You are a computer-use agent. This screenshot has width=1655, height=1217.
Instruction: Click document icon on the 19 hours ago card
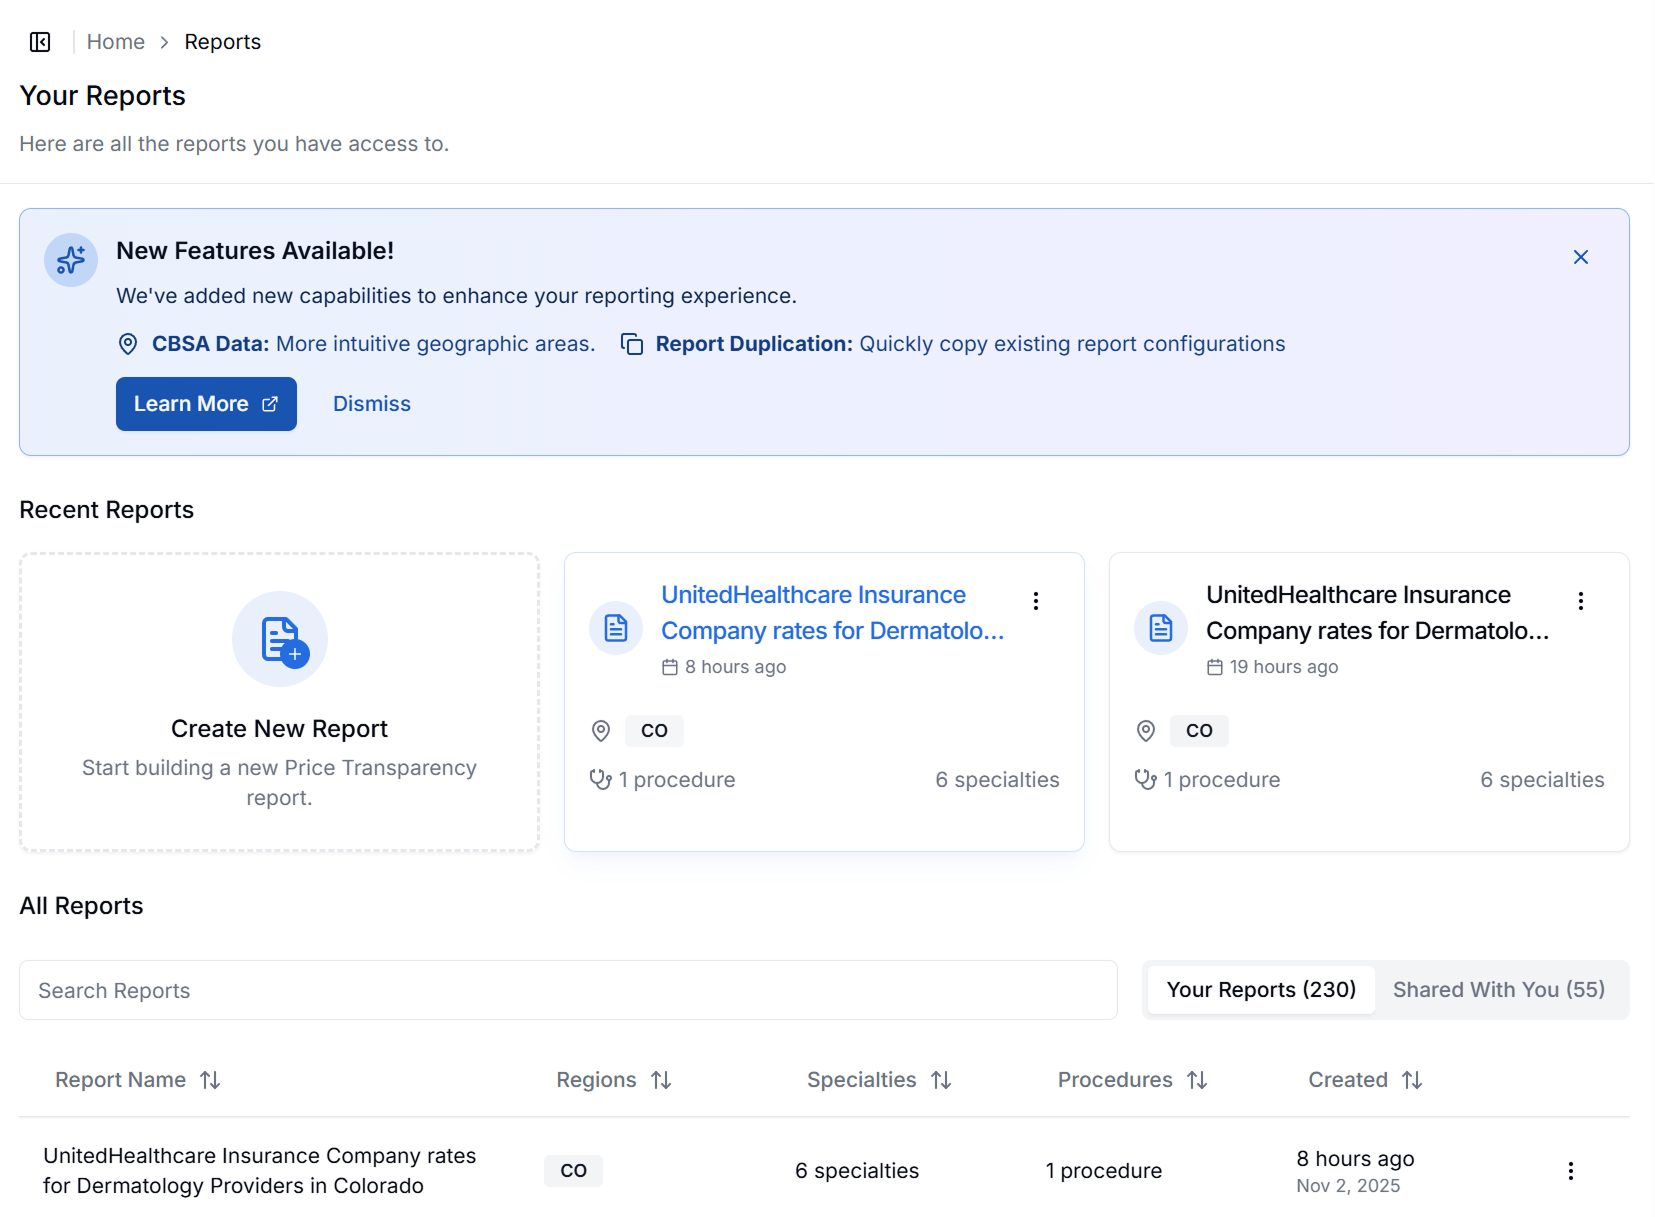coord(1161,628)
